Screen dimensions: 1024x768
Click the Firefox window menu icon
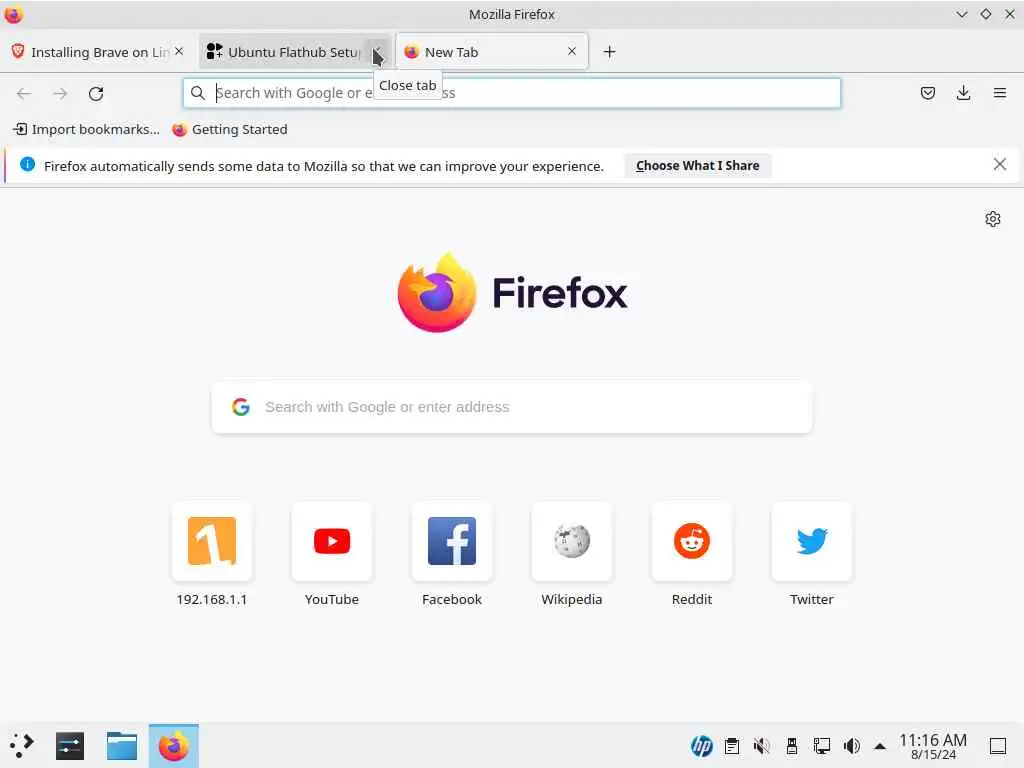pyautogui.click(x=13, y=14)
